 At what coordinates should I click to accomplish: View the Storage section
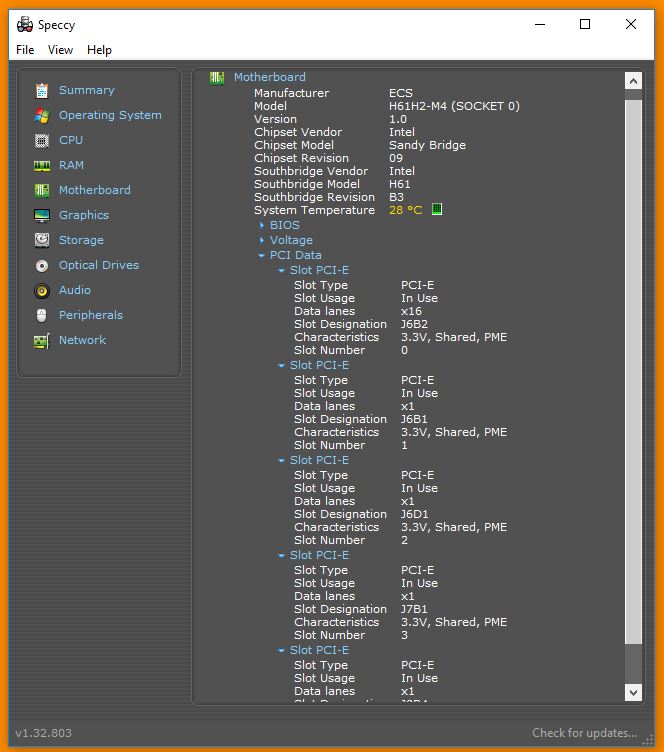point(81,240)
